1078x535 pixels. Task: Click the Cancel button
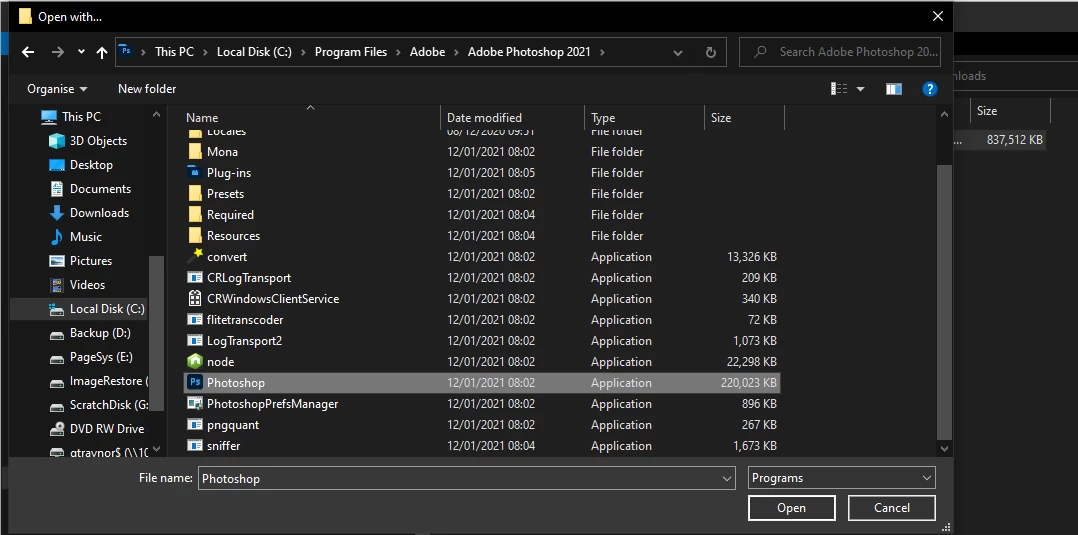point(892,508)
